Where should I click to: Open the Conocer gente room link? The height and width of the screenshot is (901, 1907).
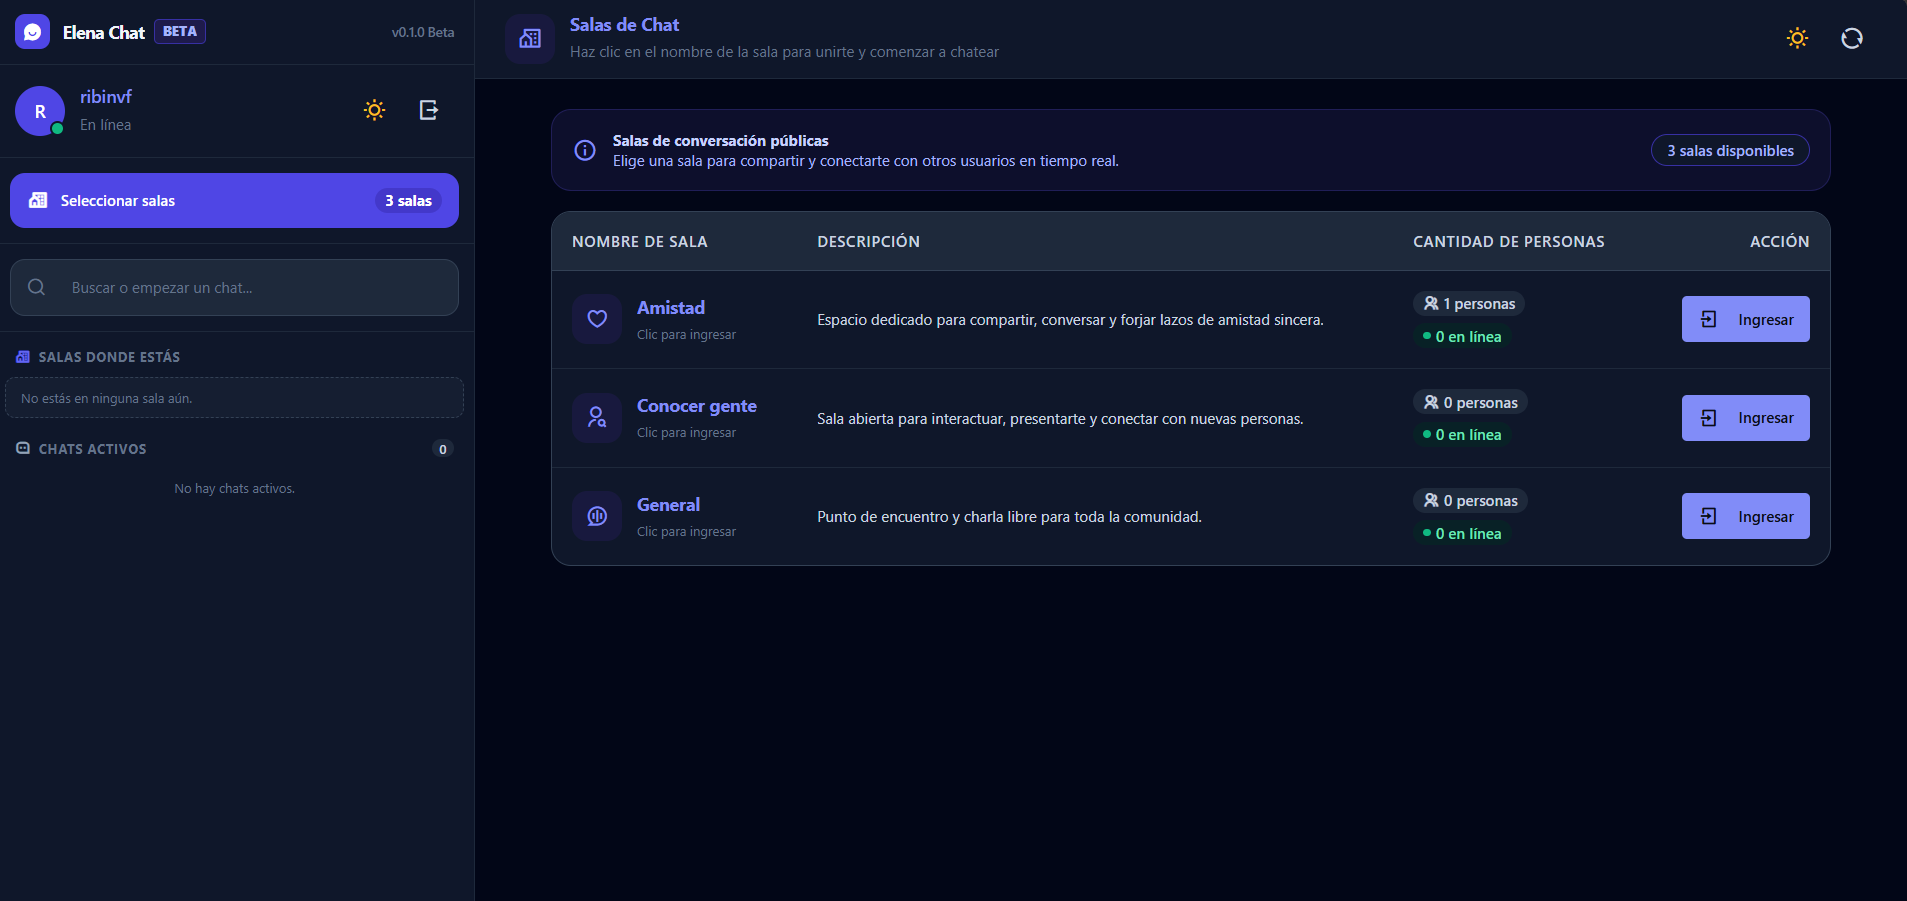pos(697,406)
